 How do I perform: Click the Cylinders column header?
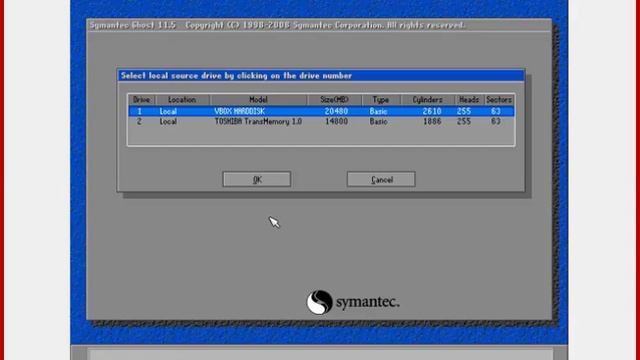coord(427,100)
